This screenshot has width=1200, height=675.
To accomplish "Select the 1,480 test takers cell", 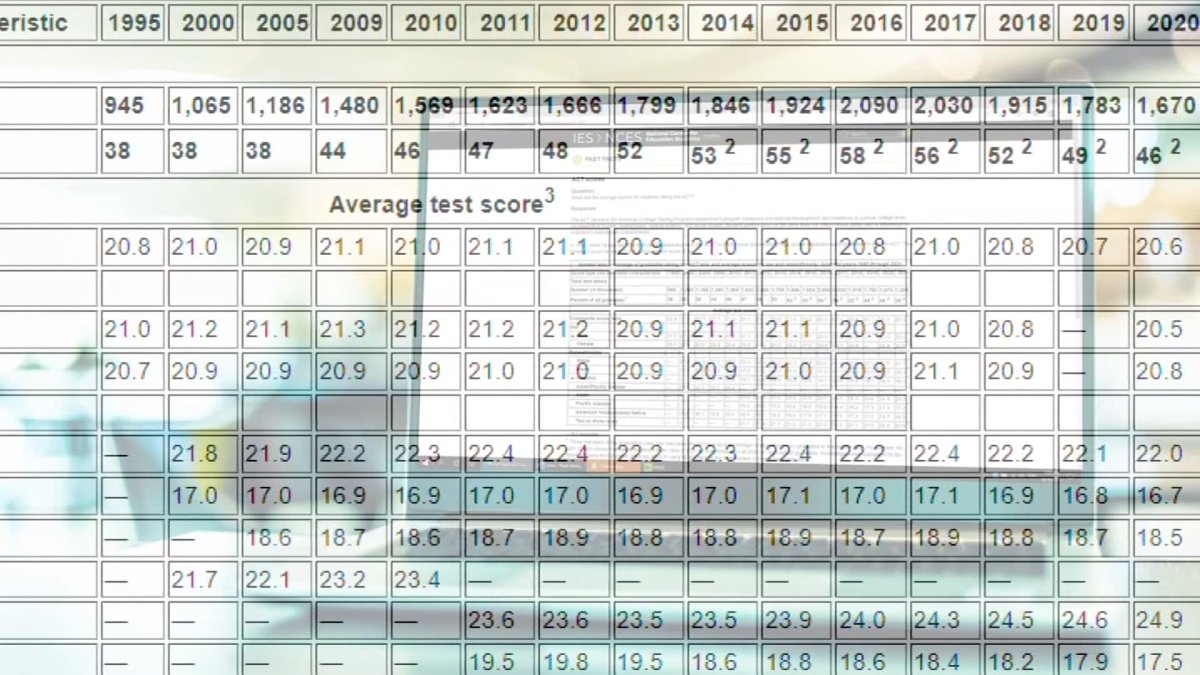I will click(352, 106).
